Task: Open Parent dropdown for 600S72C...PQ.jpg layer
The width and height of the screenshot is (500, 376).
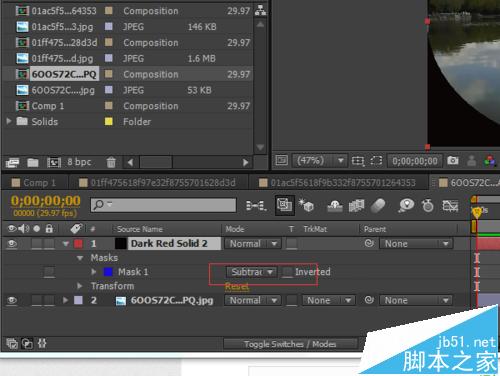Action: point(416,300)
